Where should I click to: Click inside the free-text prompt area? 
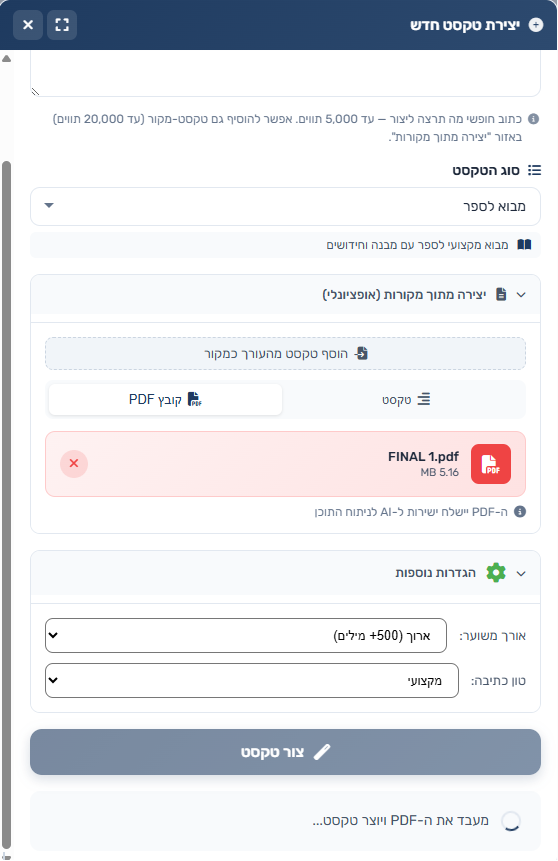286,73
